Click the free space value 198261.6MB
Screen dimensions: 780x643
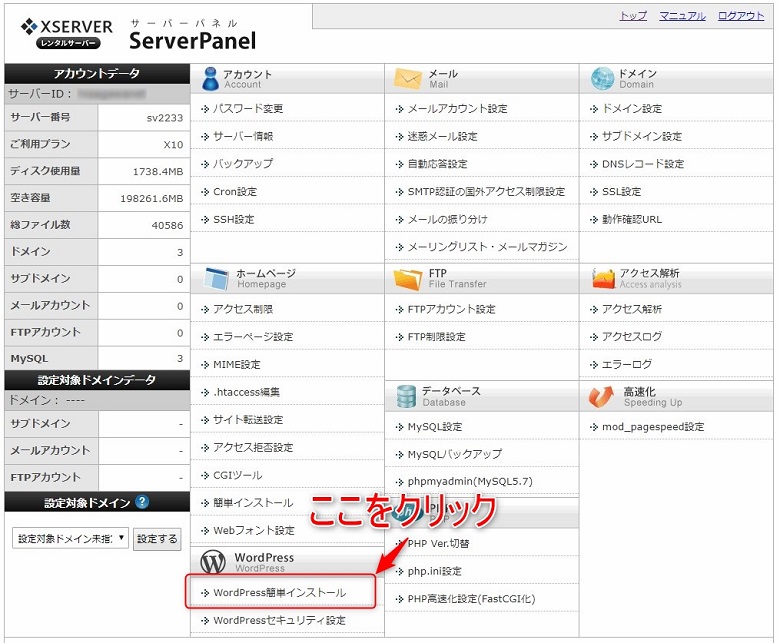tap(152, 198)
